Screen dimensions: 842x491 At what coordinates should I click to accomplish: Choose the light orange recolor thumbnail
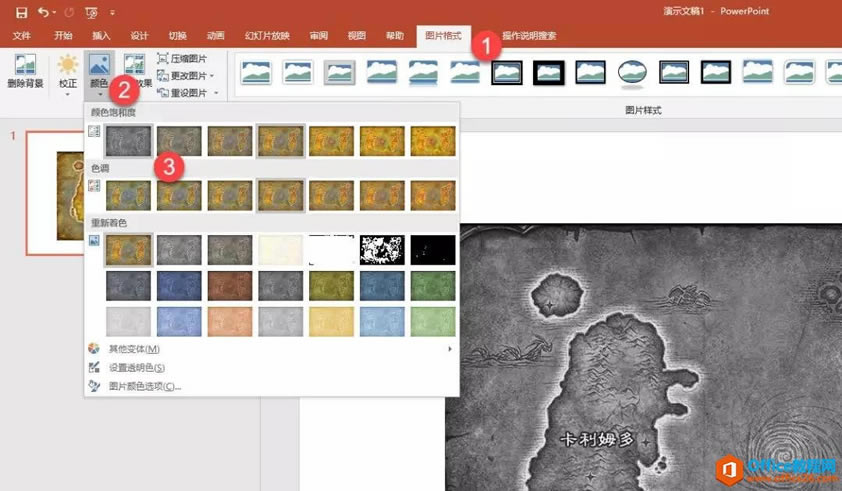[230, 321]
